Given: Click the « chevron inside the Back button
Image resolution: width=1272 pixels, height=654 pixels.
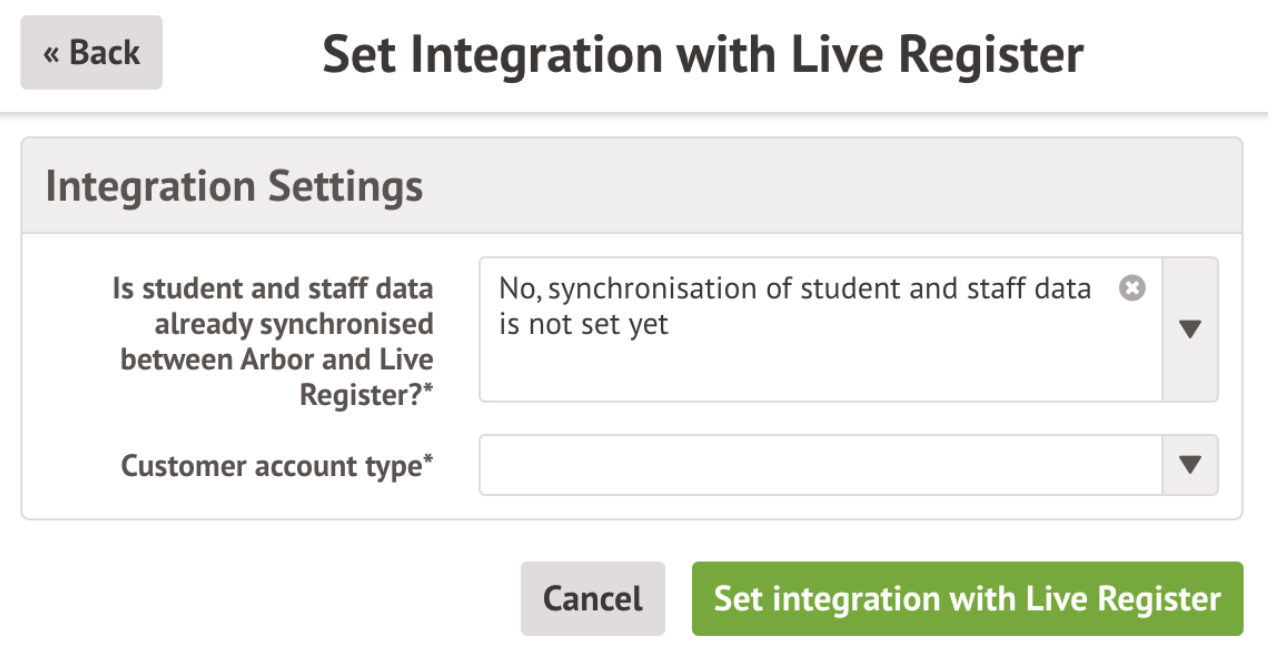Looking at the screenshot, I should click(x=52, y=54).
